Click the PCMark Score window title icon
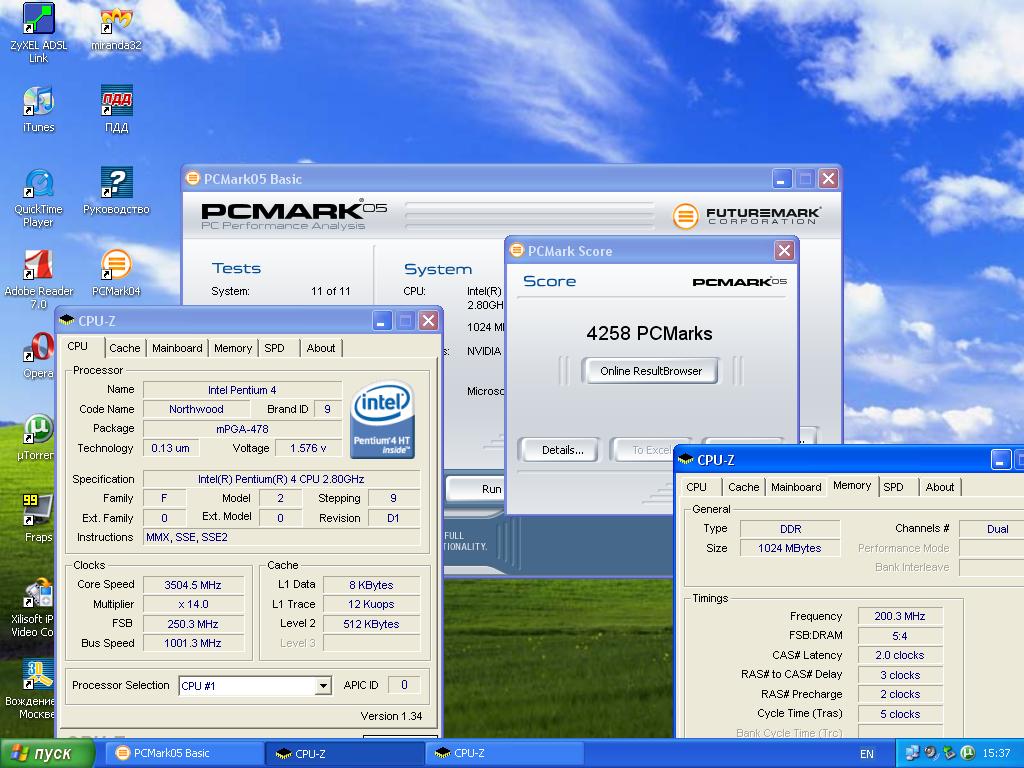This screenshot has height=768, width=1024. click(x=517, y=250)
